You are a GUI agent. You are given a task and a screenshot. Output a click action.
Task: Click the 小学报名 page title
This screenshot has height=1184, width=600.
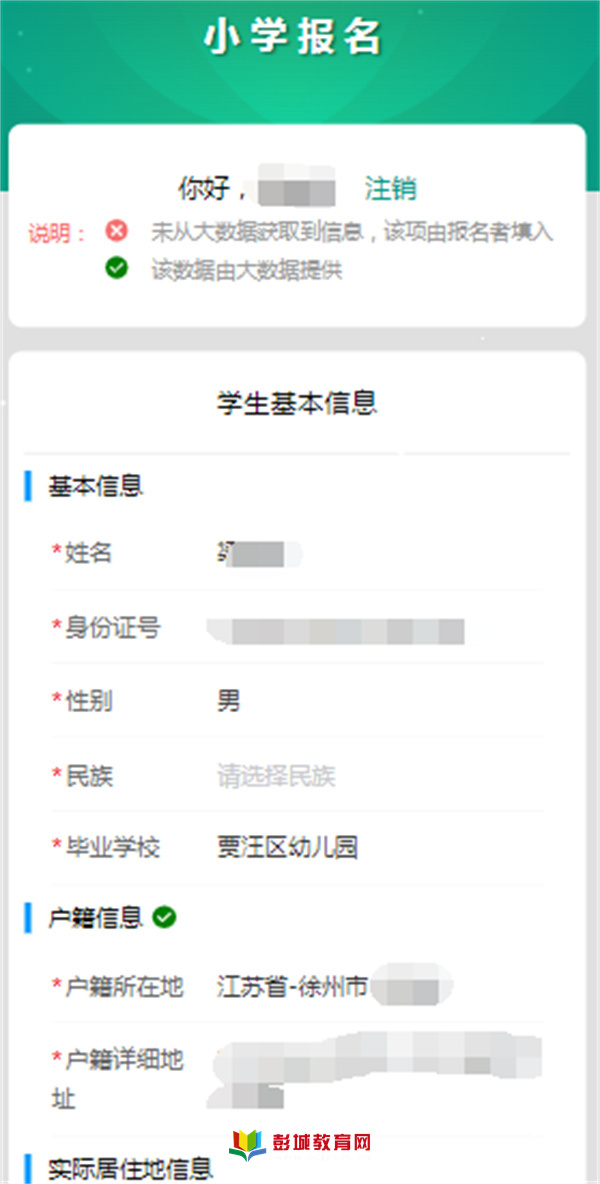pos(293,38)
